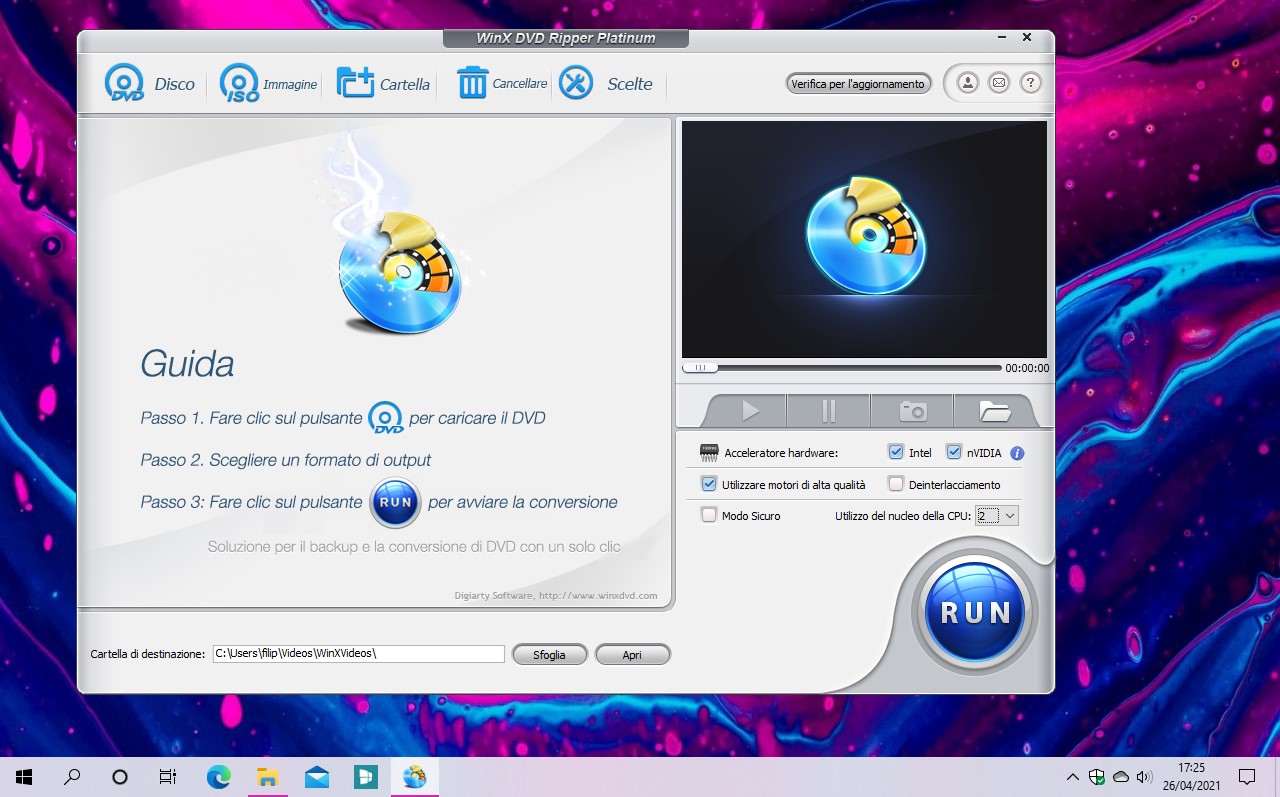Click the WinX DVD Ripper taskbar icon
1280x797 pixels.
pyautogui.click(x=415, y=776)
